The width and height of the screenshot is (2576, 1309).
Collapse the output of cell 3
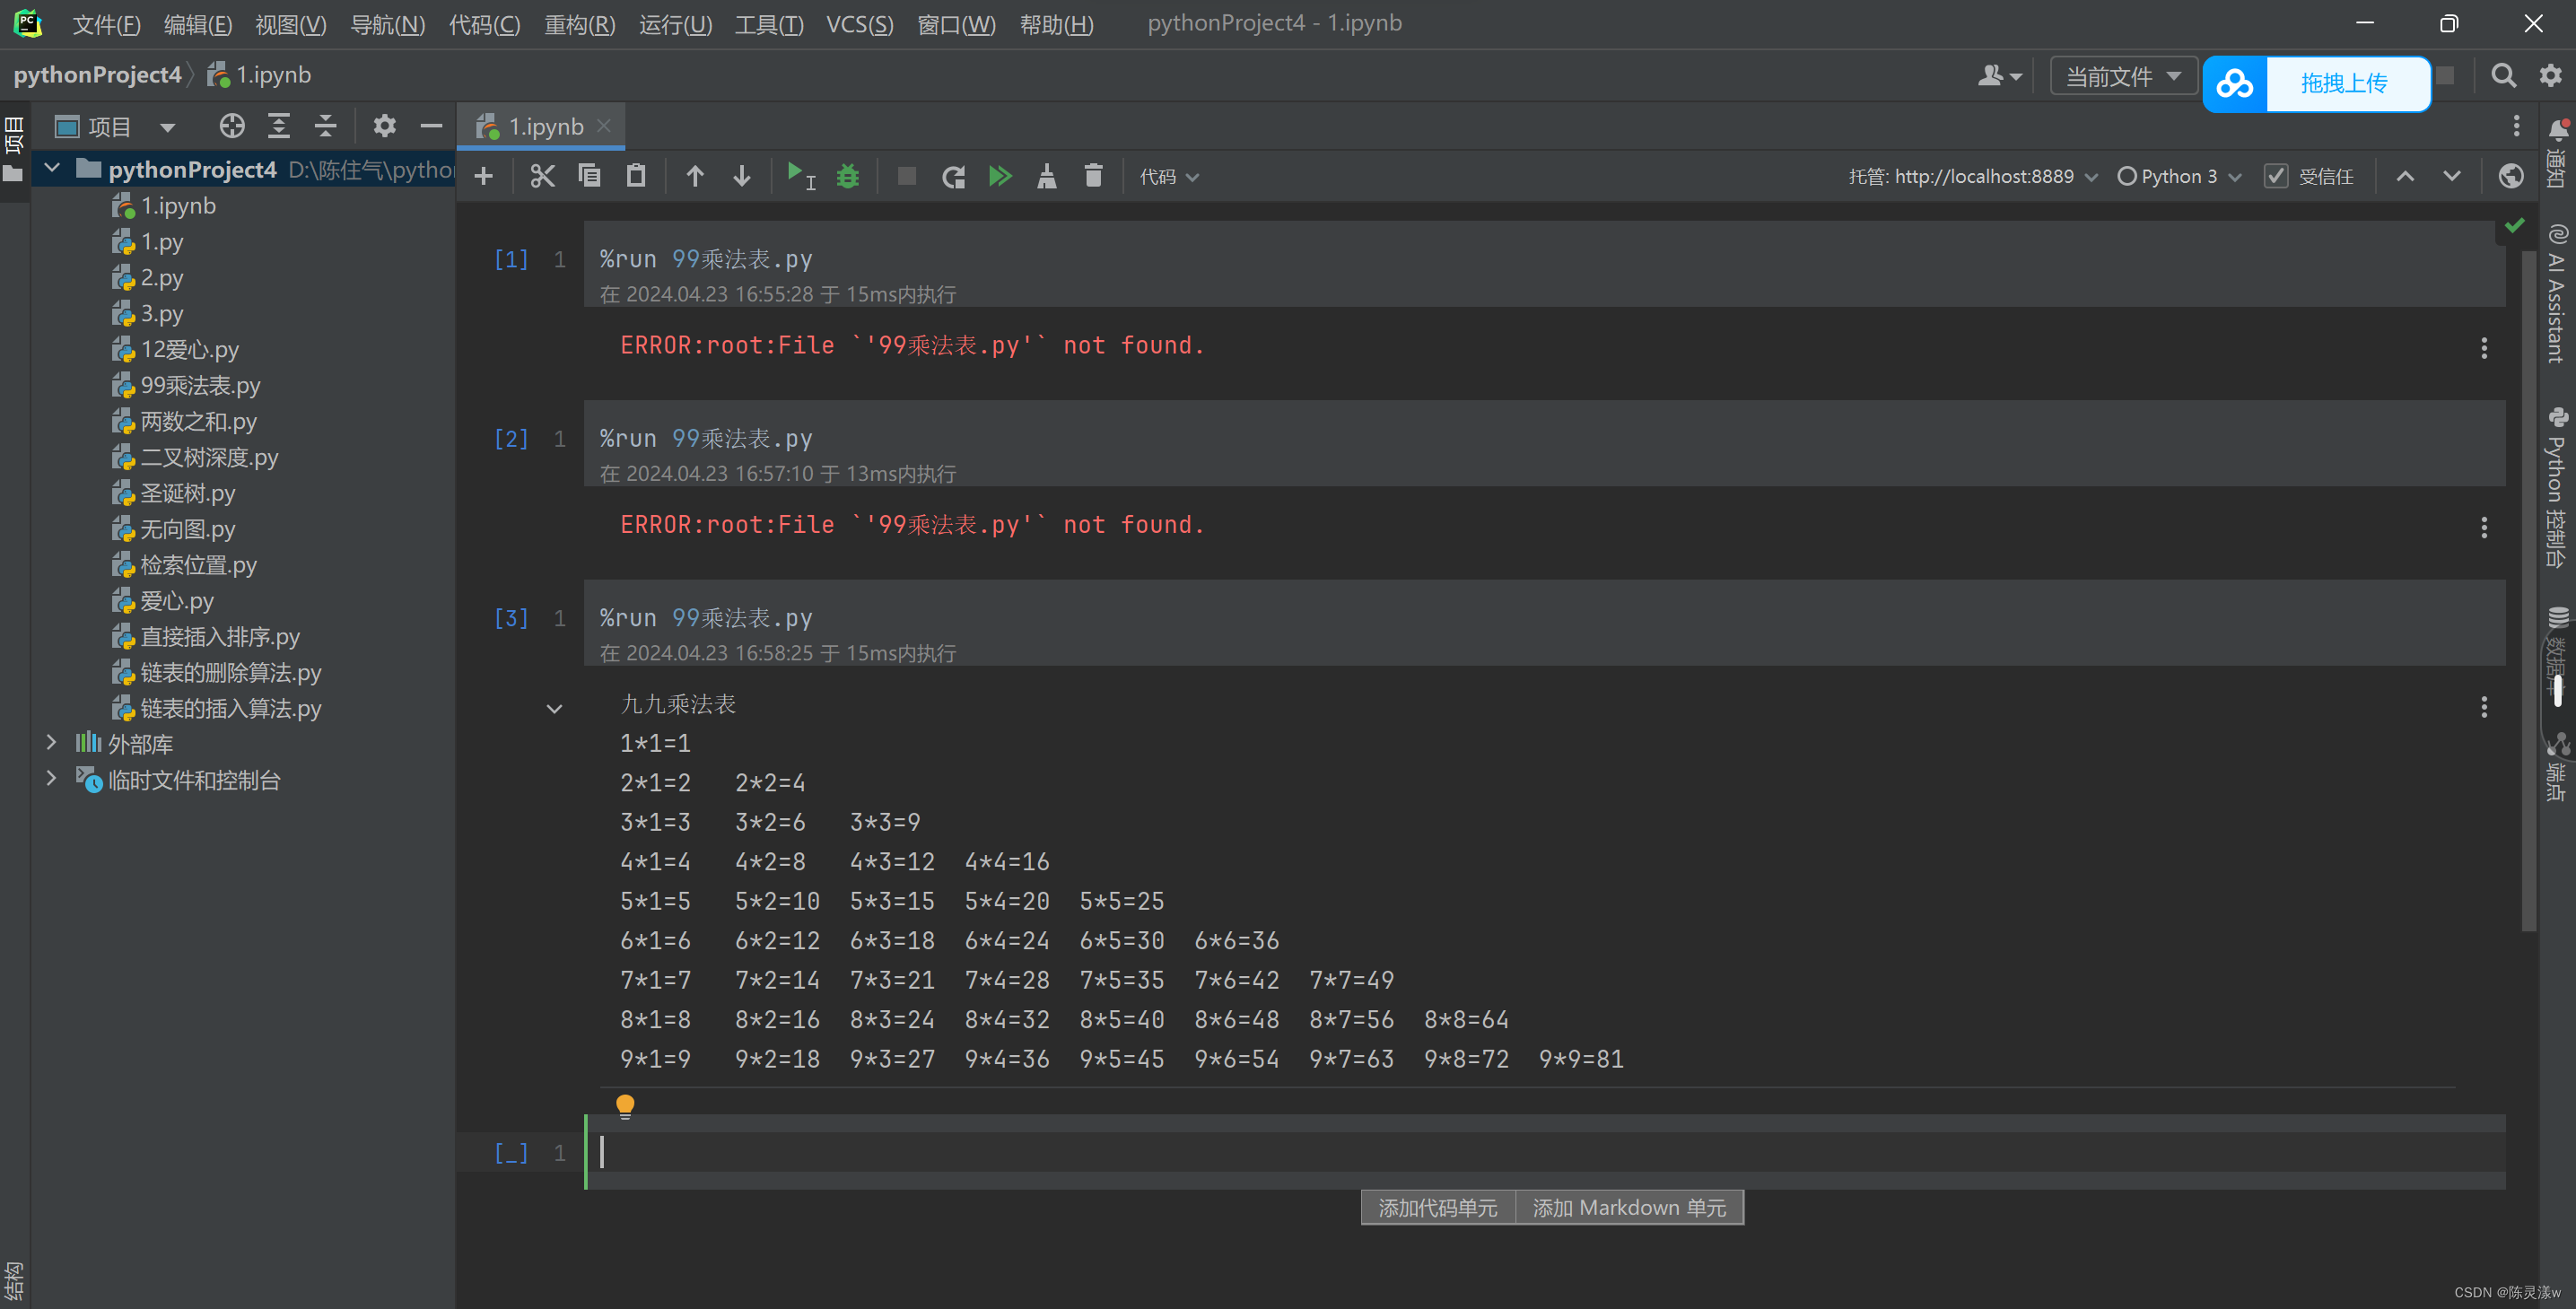point(554,709)
